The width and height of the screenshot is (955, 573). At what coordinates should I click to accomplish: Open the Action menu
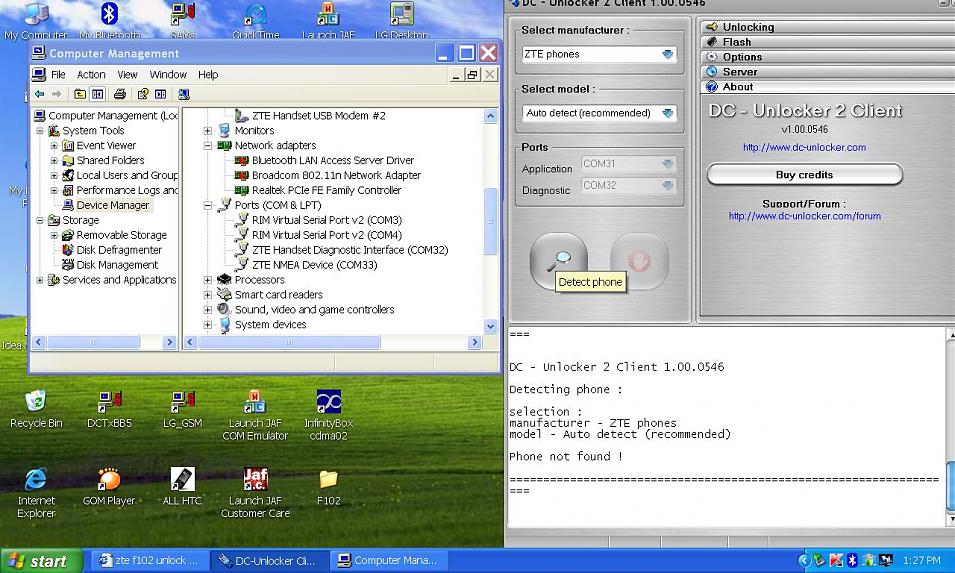coord(91,74)
